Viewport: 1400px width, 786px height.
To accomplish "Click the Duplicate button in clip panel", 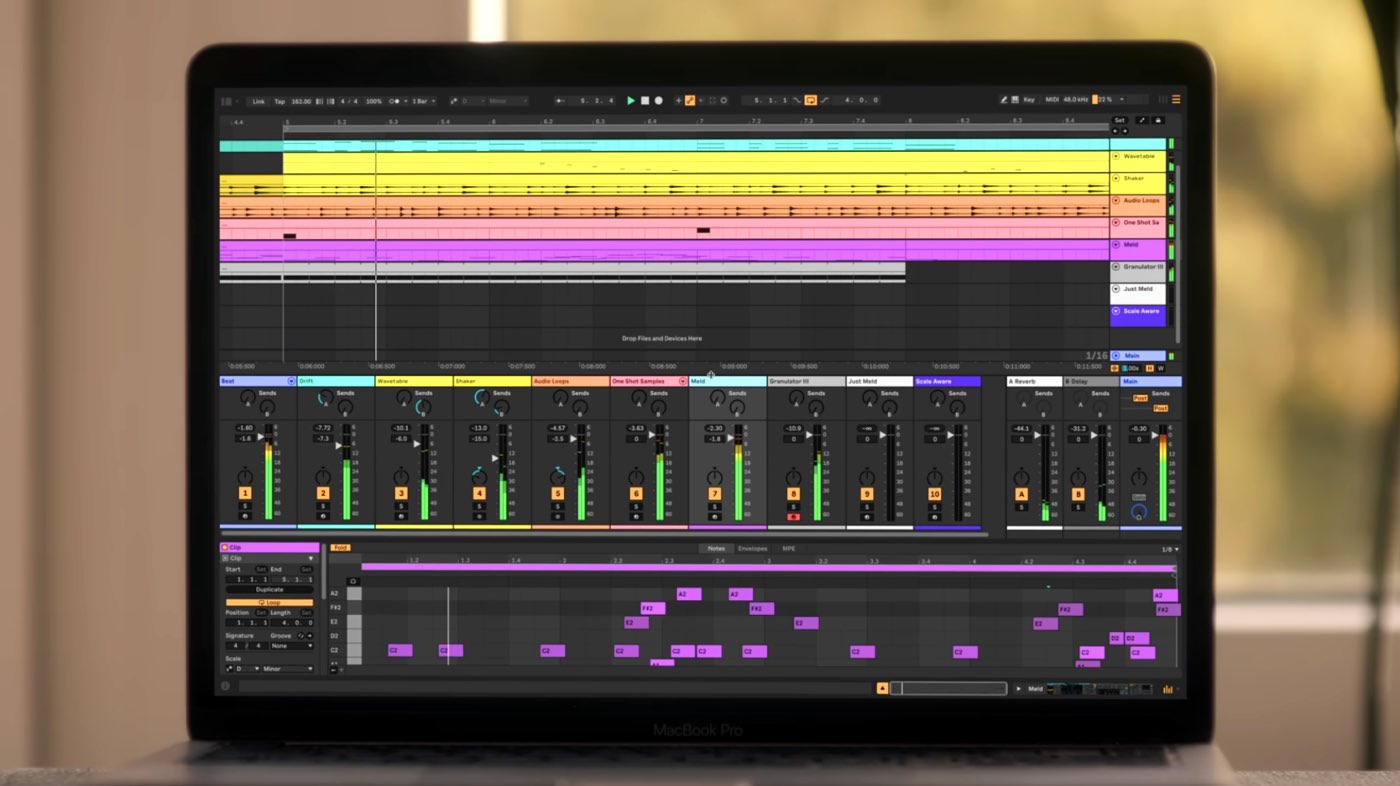I will (x=269, y=590).
